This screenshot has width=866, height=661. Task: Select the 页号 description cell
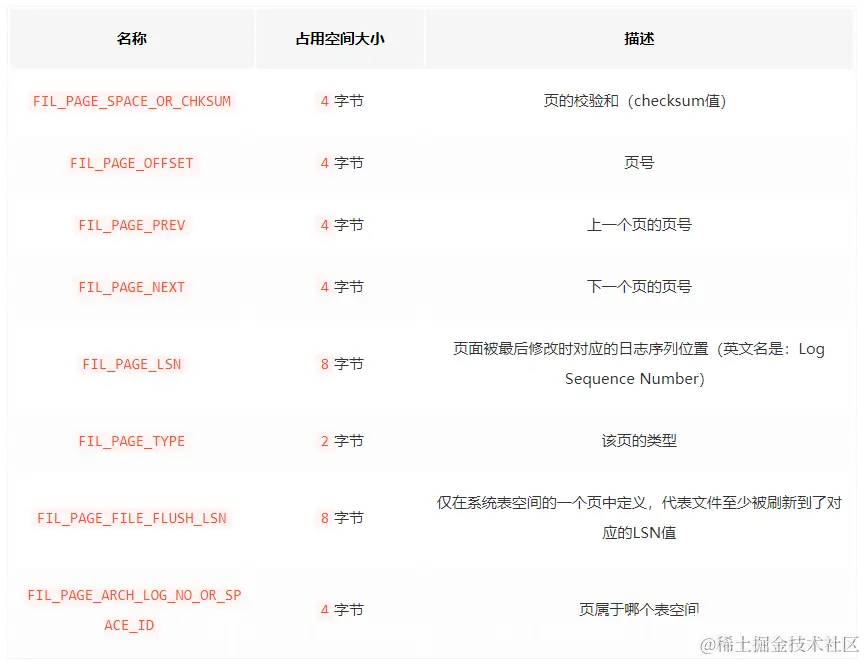(x=638, y=163)
